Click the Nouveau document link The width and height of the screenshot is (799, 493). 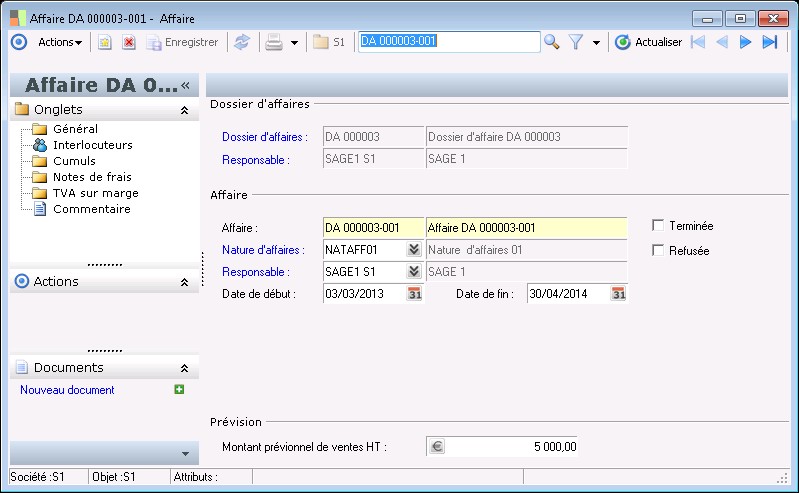coord(67,390)
